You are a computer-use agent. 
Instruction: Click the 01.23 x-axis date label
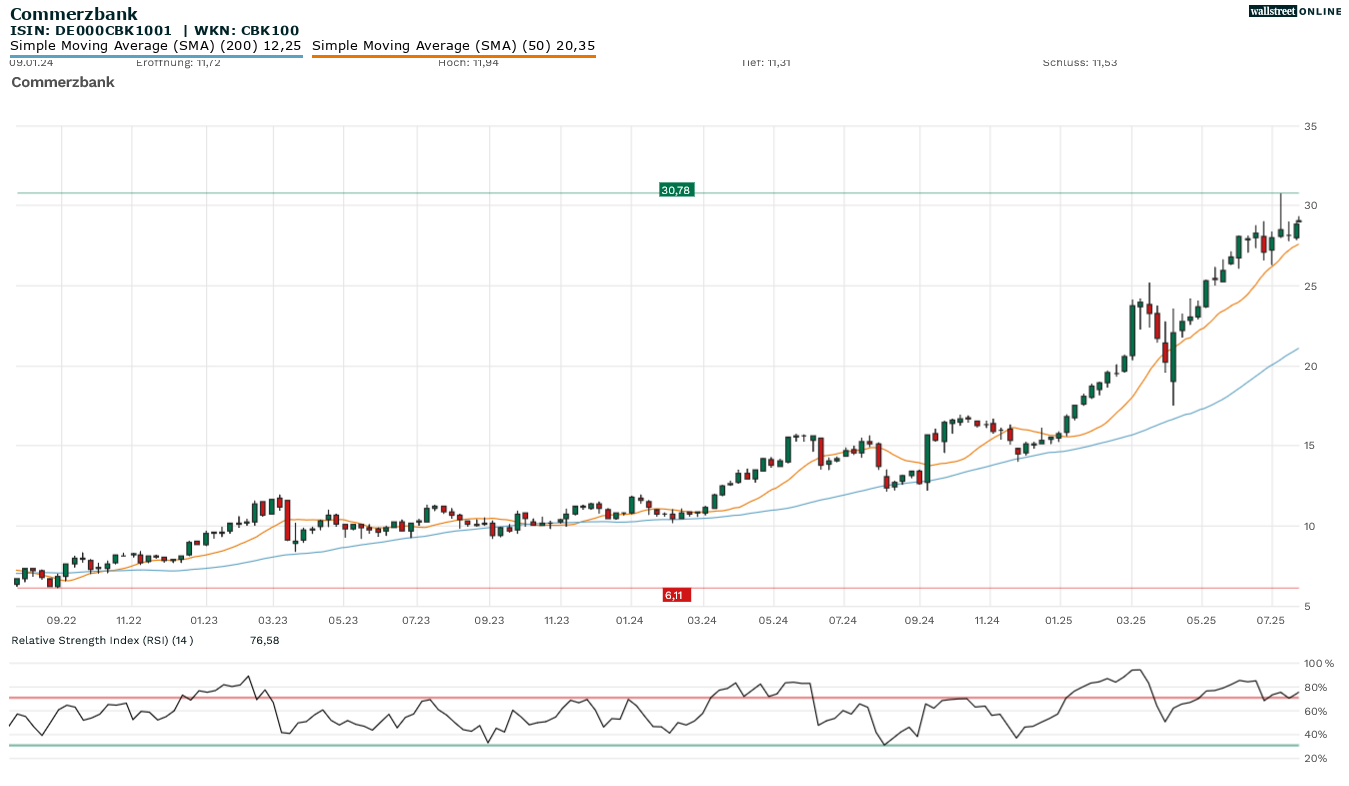coord(204,621)
